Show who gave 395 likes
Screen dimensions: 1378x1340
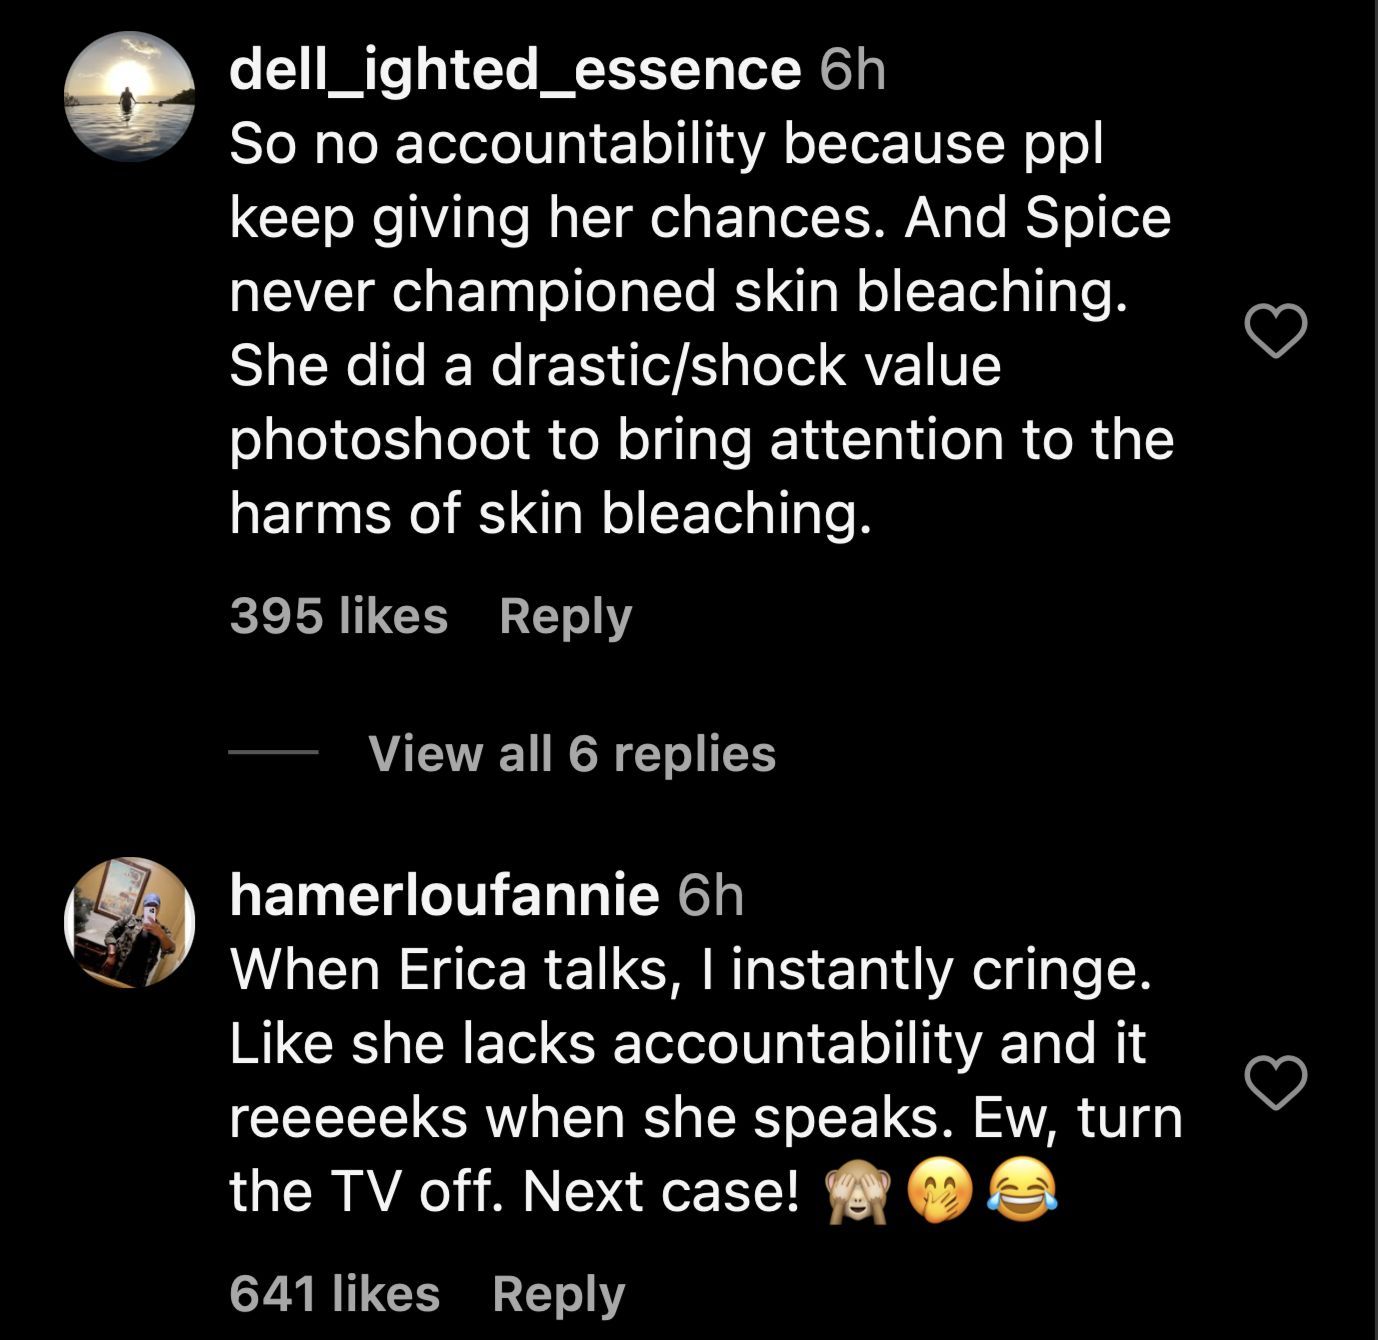coord(338,616)
